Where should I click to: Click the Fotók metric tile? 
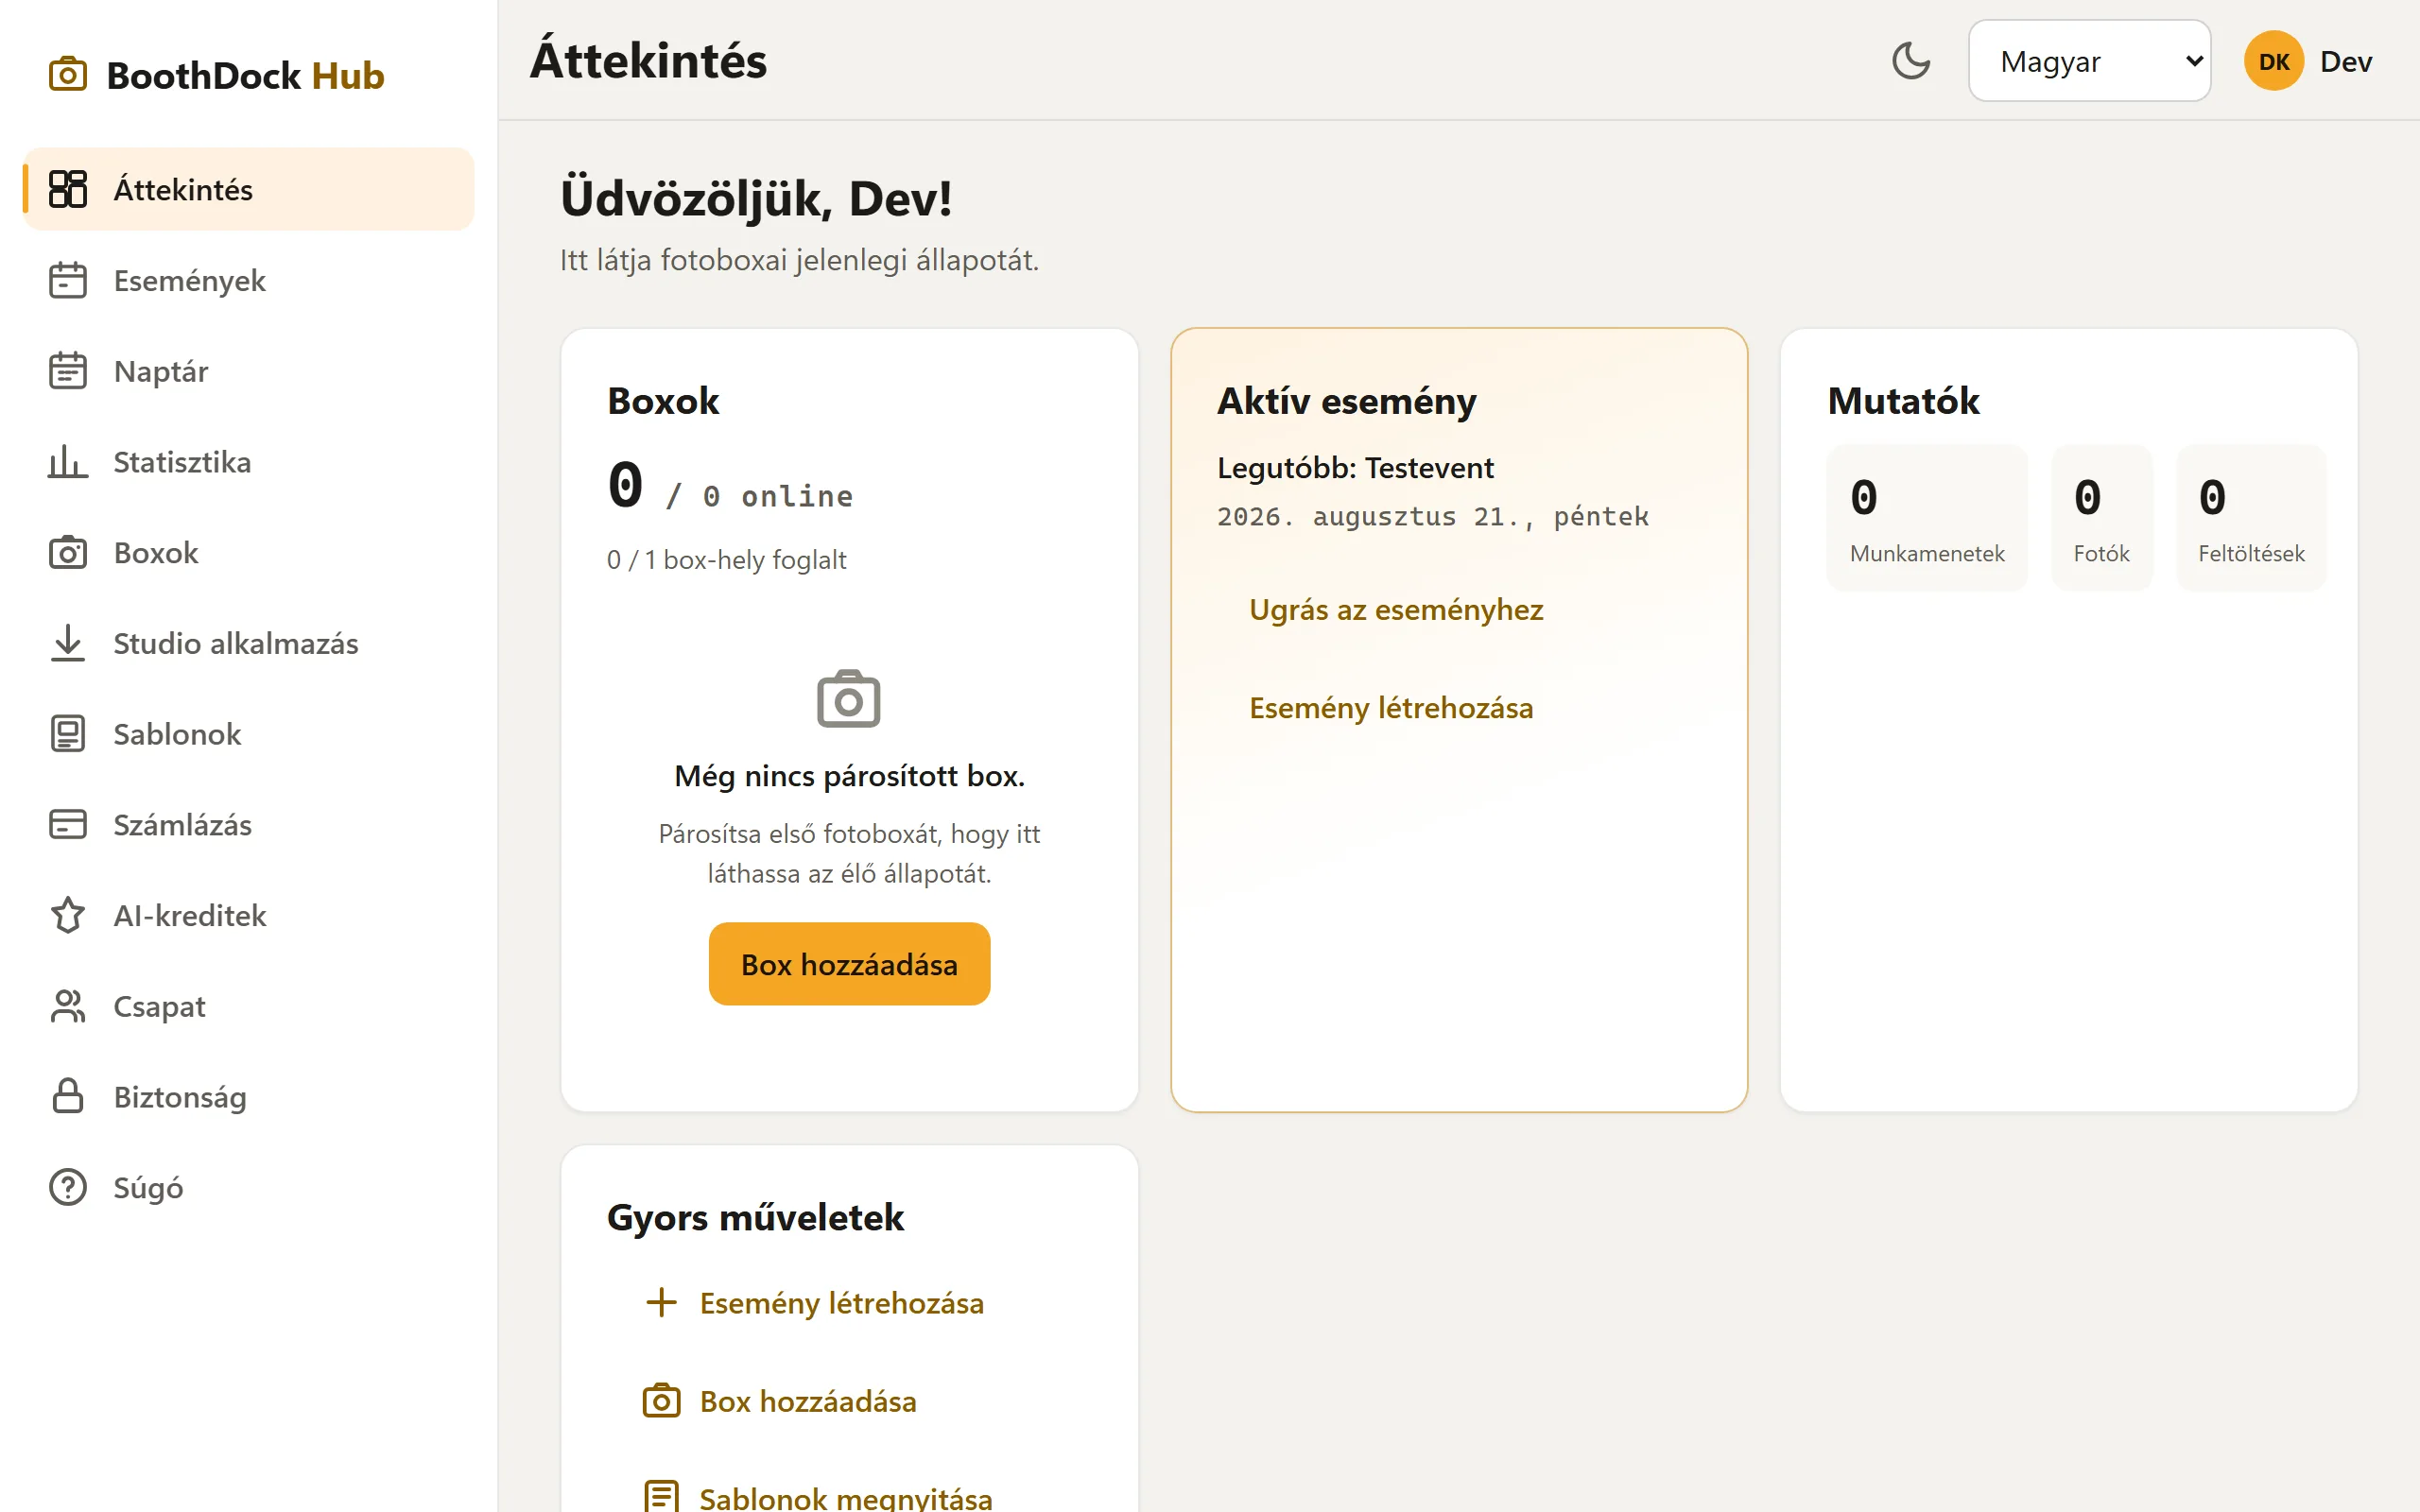click(x=2101, y=518)
